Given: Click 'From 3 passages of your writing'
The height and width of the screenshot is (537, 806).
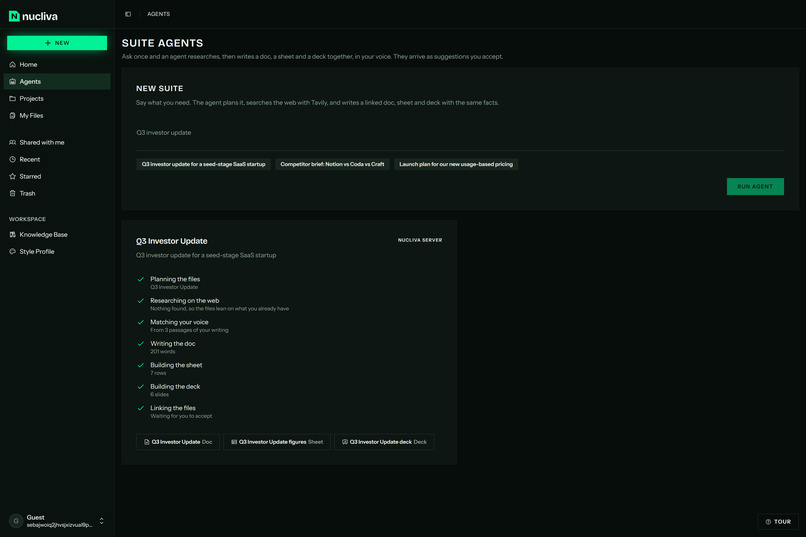Looking at the screenshot, I should pyautogui.click(x=189, y=330).
